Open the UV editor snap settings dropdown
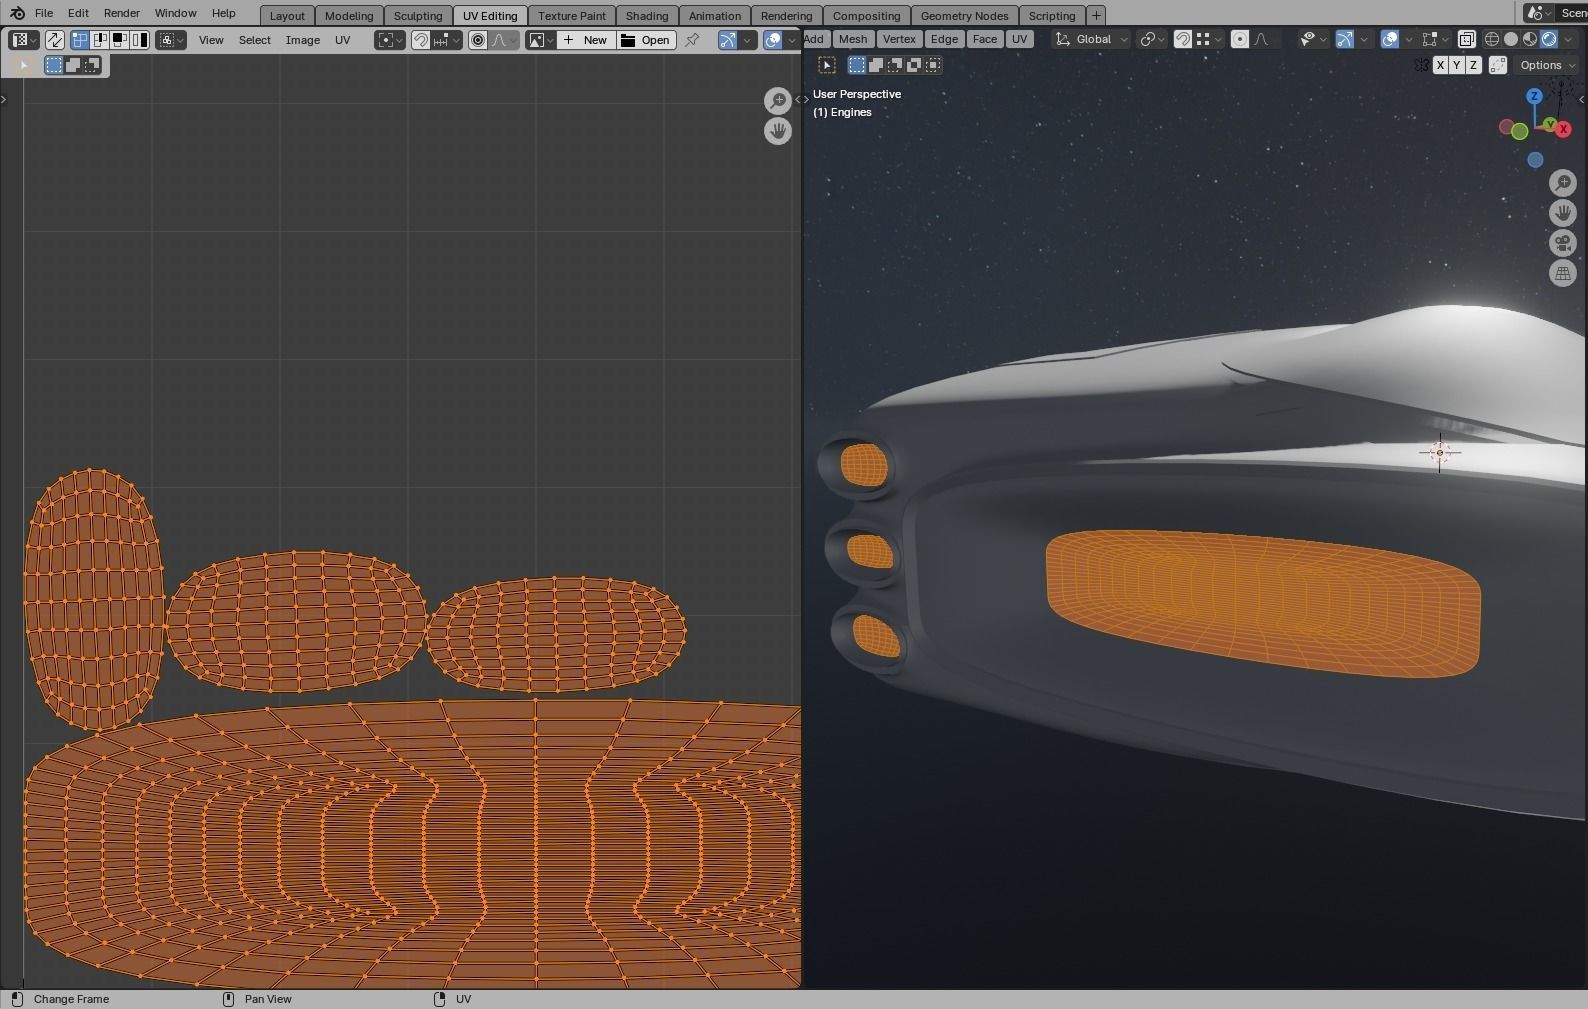 [x=447, y=40]
